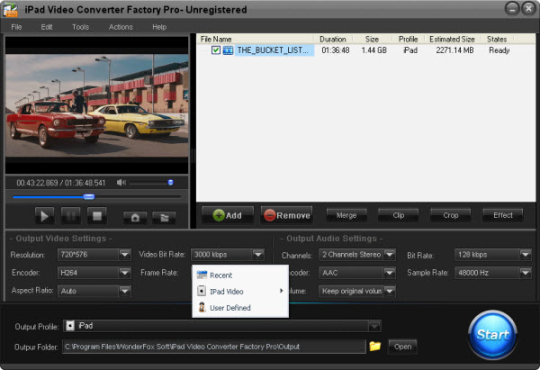Click the Merge button
This screenshot has height=370, width=540.
click(346, 215)
